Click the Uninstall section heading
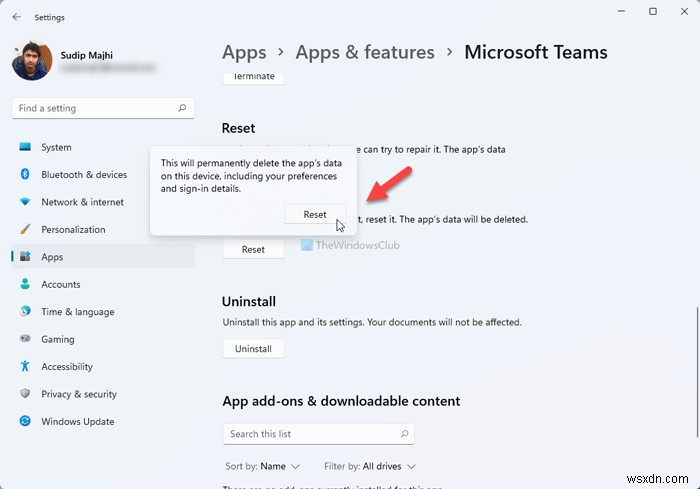The image size is (700, 489). [249, 301]
